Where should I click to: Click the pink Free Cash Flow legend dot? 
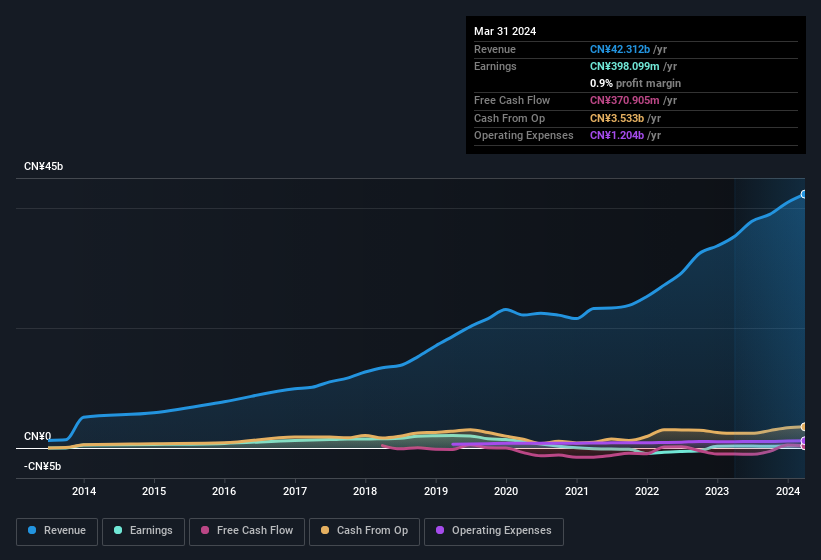[x=205, y=530]
